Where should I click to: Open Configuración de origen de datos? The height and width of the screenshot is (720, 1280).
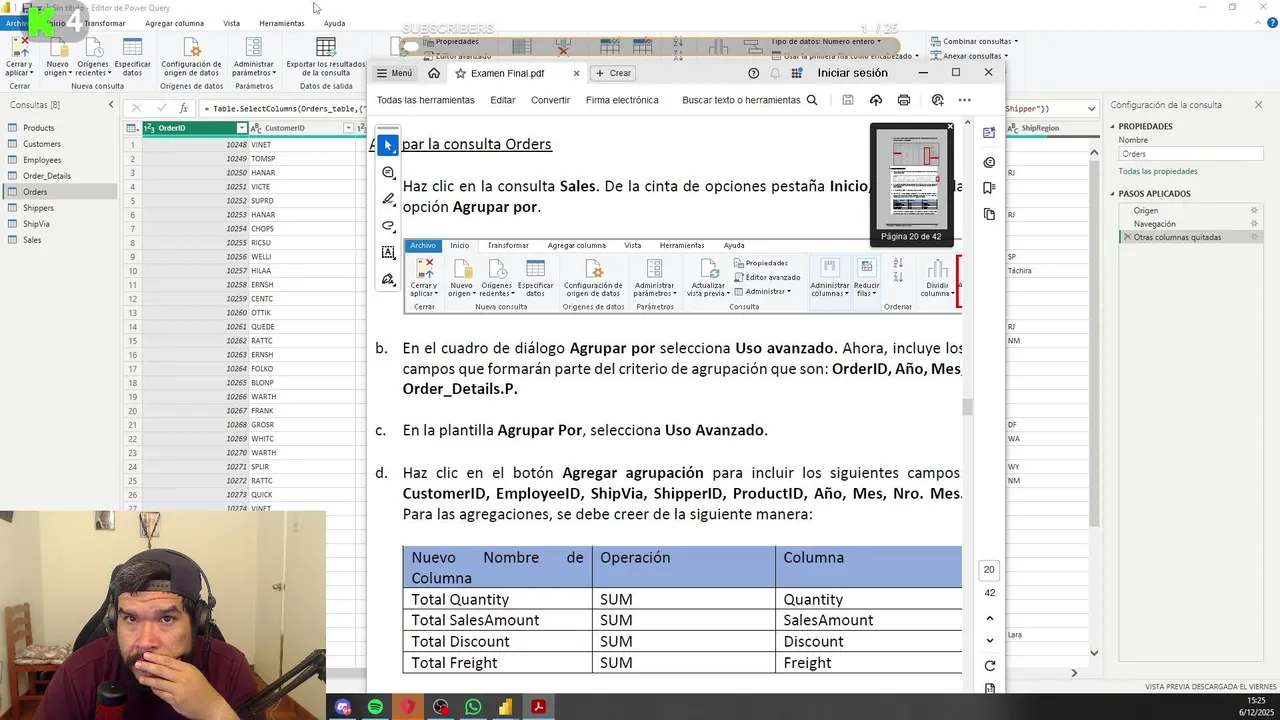click(191, 55)
